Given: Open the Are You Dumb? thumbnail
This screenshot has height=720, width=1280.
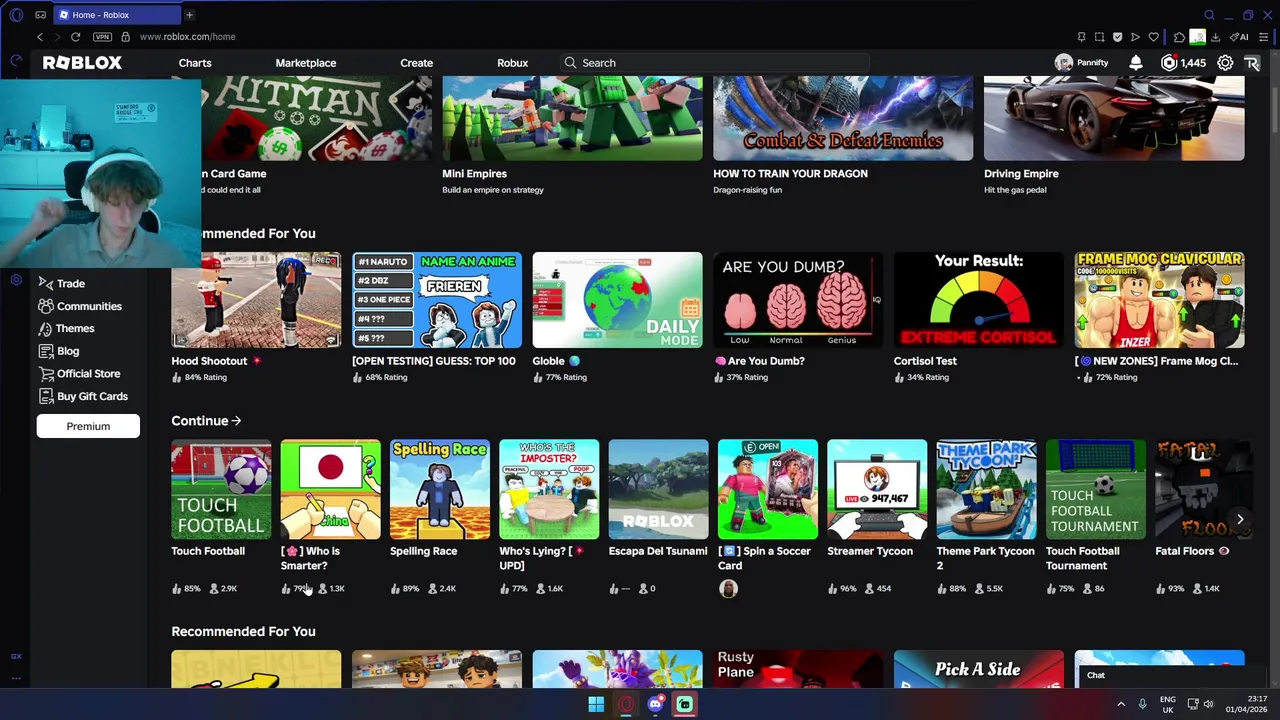Looking at the screenshot, I should click(x=798, y=300).
